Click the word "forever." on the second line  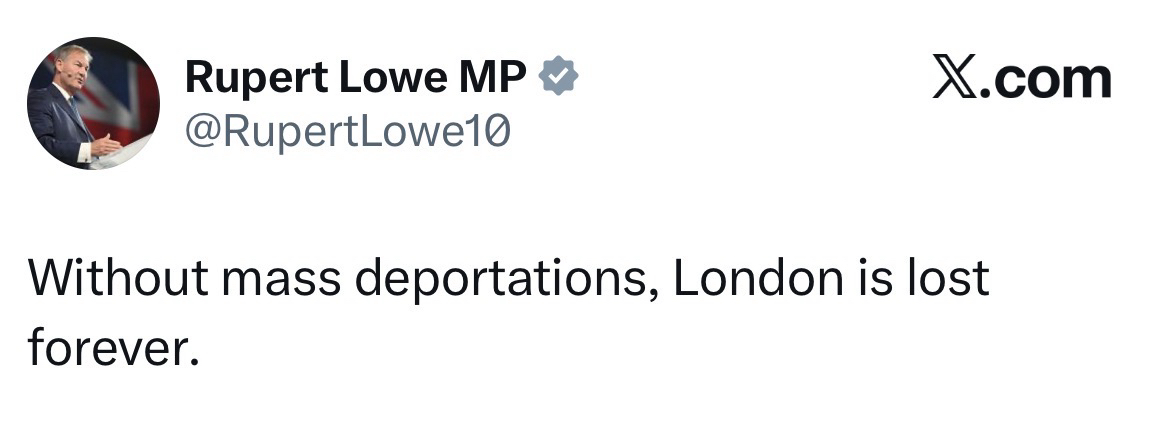coord(107,346)
